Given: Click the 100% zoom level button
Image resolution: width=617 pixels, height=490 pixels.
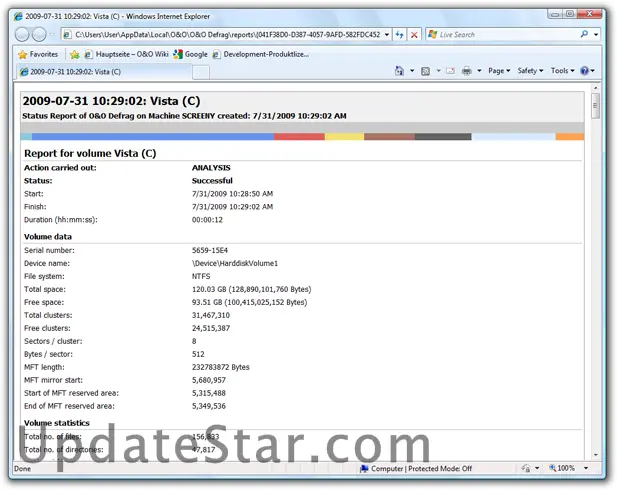Looking at the screenshot, I should click(566, 468).
